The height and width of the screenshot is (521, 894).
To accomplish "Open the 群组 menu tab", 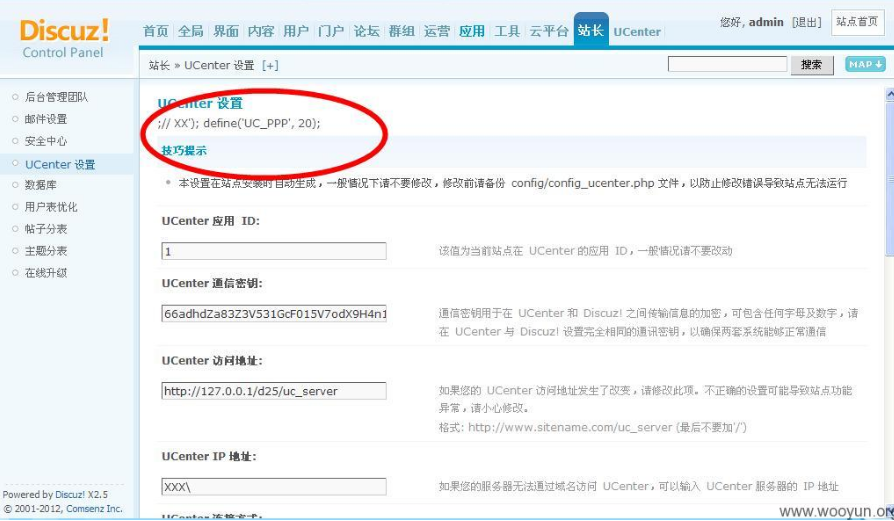I will 401,31.
